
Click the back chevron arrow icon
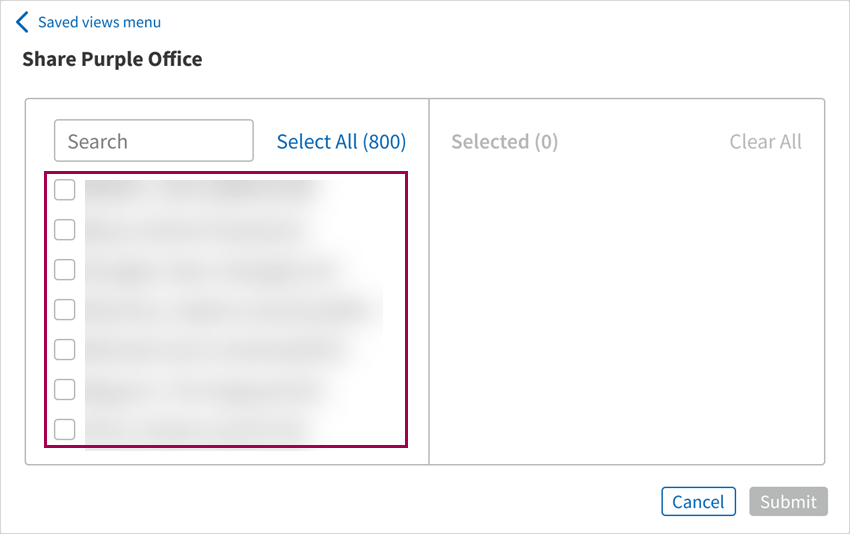23,22
